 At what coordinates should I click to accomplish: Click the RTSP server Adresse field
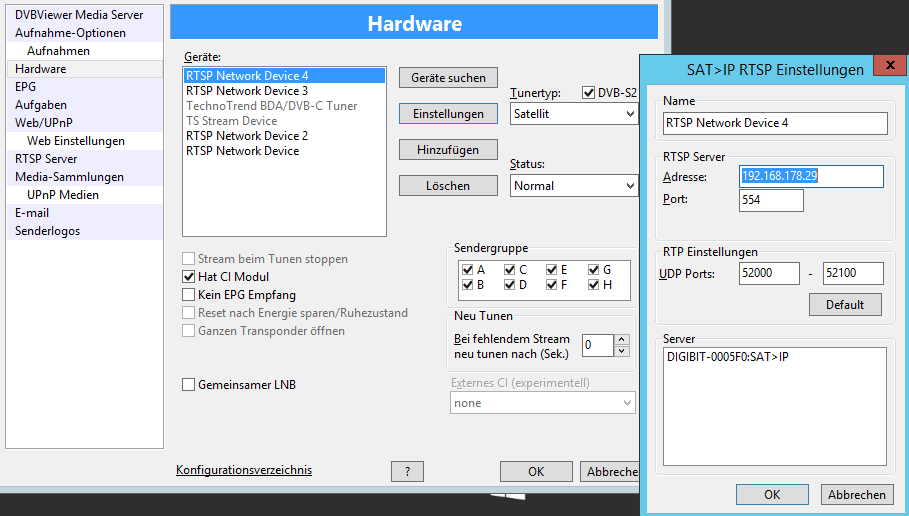[x=811, y=177]
